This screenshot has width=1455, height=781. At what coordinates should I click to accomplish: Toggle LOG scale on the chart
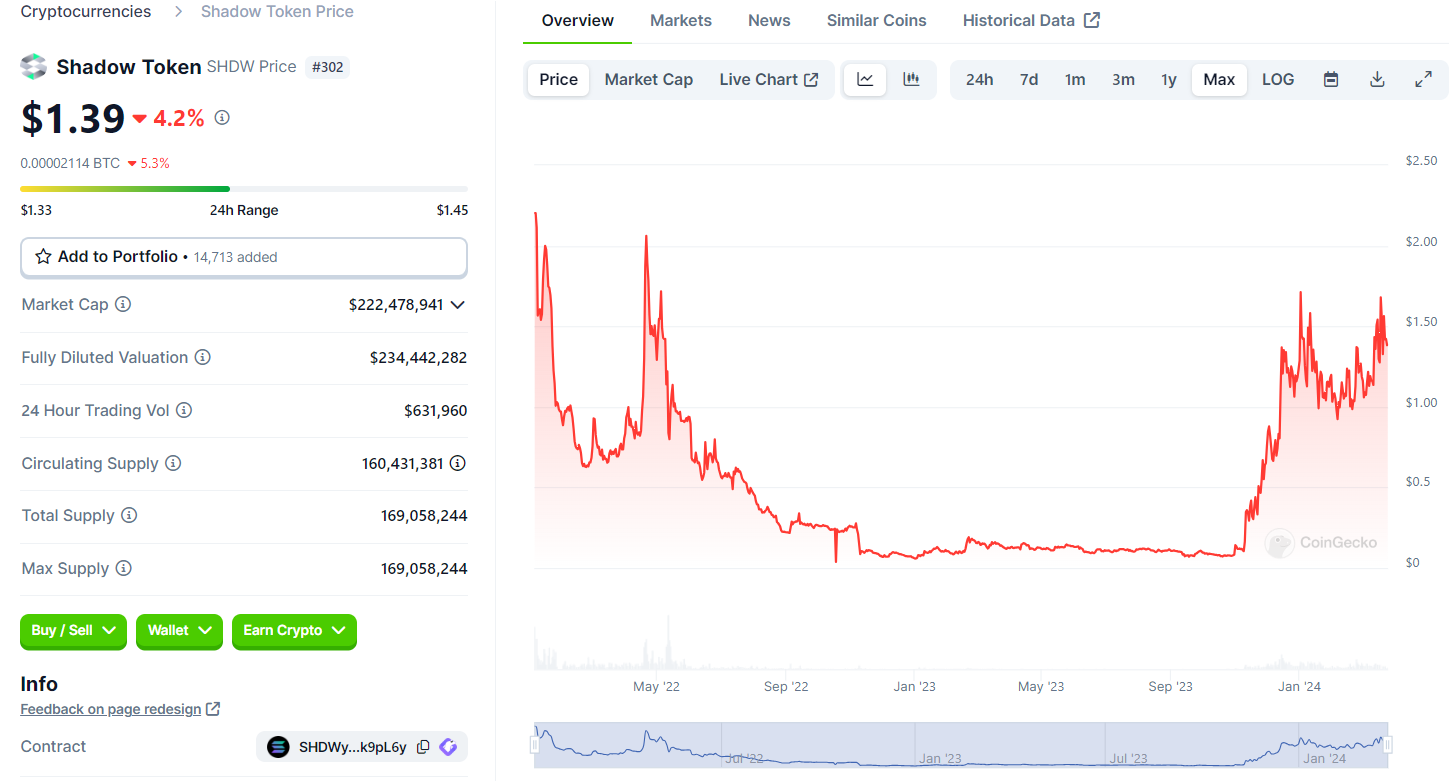(x=1277, y=79)
